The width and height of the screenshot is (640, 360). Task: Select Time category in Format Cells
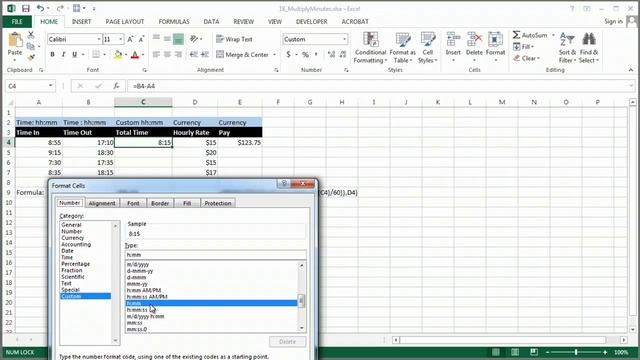point(67,257)
